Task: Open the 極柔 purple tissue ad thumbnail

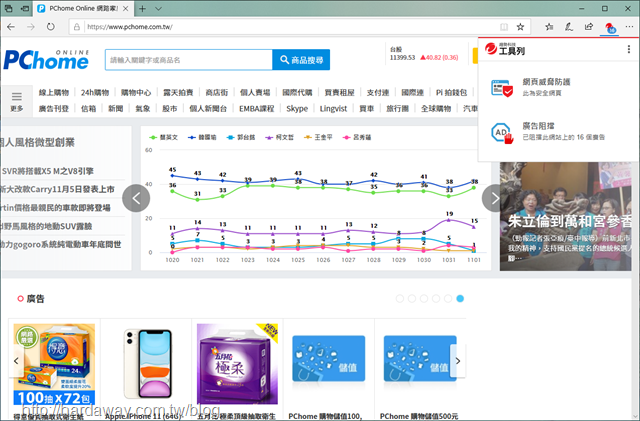Action: click(x=238, y=364)
